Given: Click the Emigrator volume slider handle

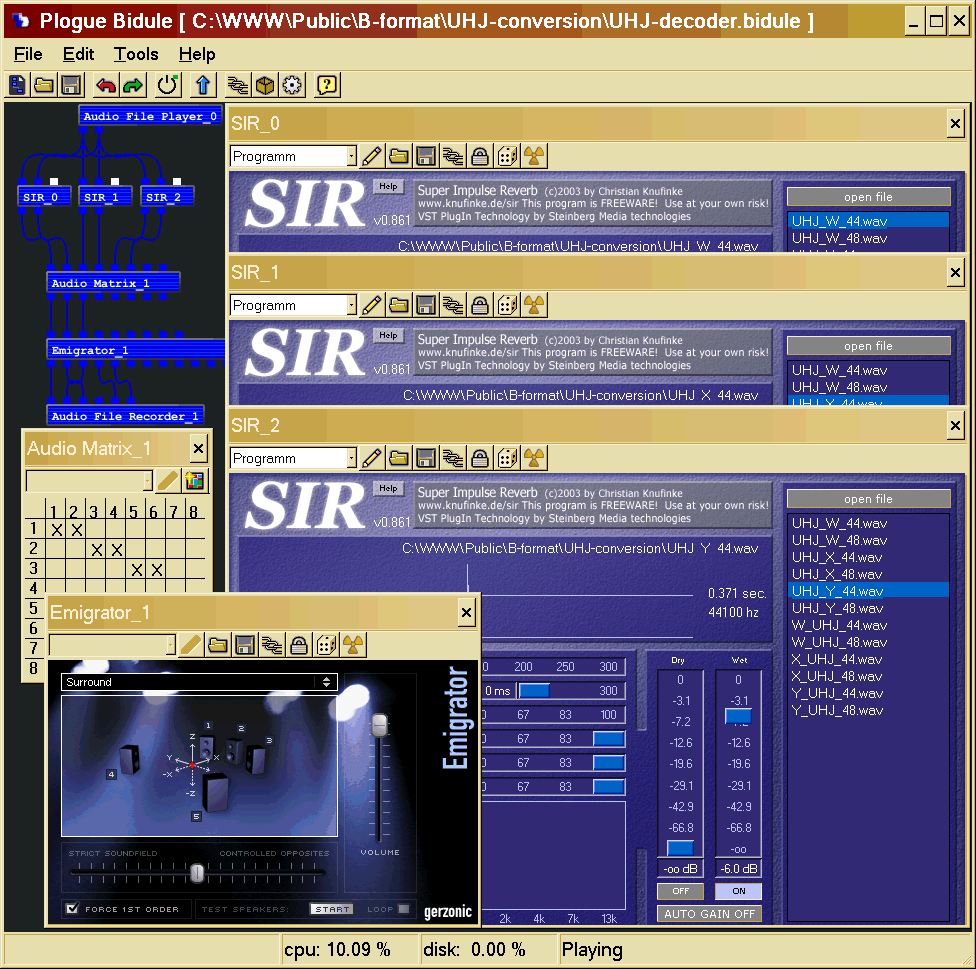Looking at the screenshot, I should point(379,725).
